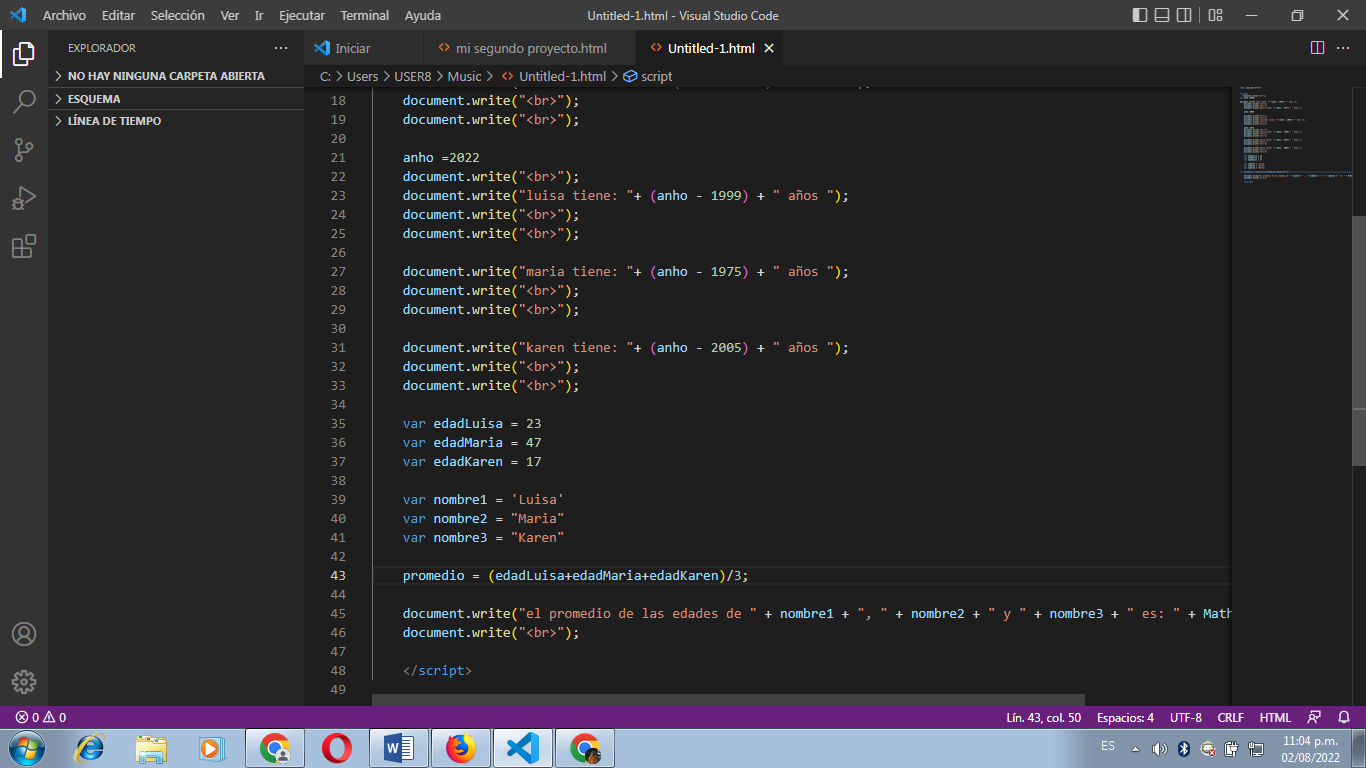Click the VS Code logo in title bar
The width and height of the screenshot is (1366, 768).
click(18, 15)
